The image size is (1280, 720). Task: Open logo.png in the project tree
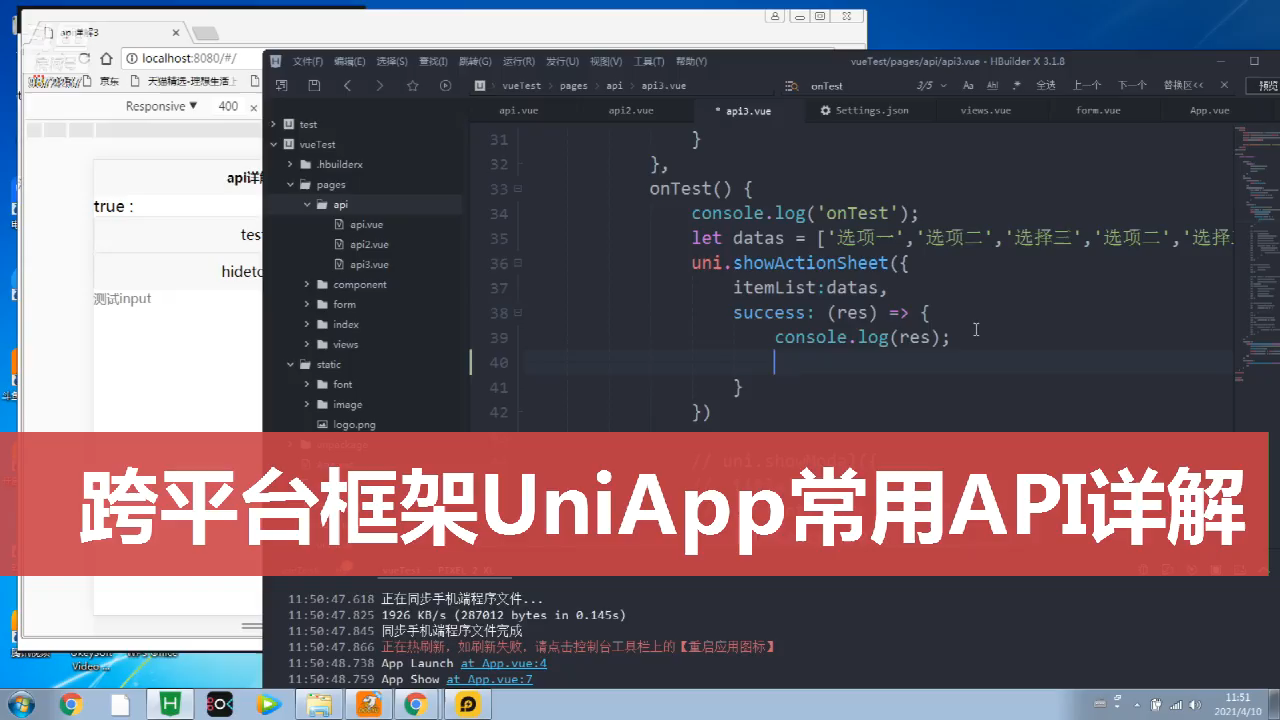(x=355, y=424)
